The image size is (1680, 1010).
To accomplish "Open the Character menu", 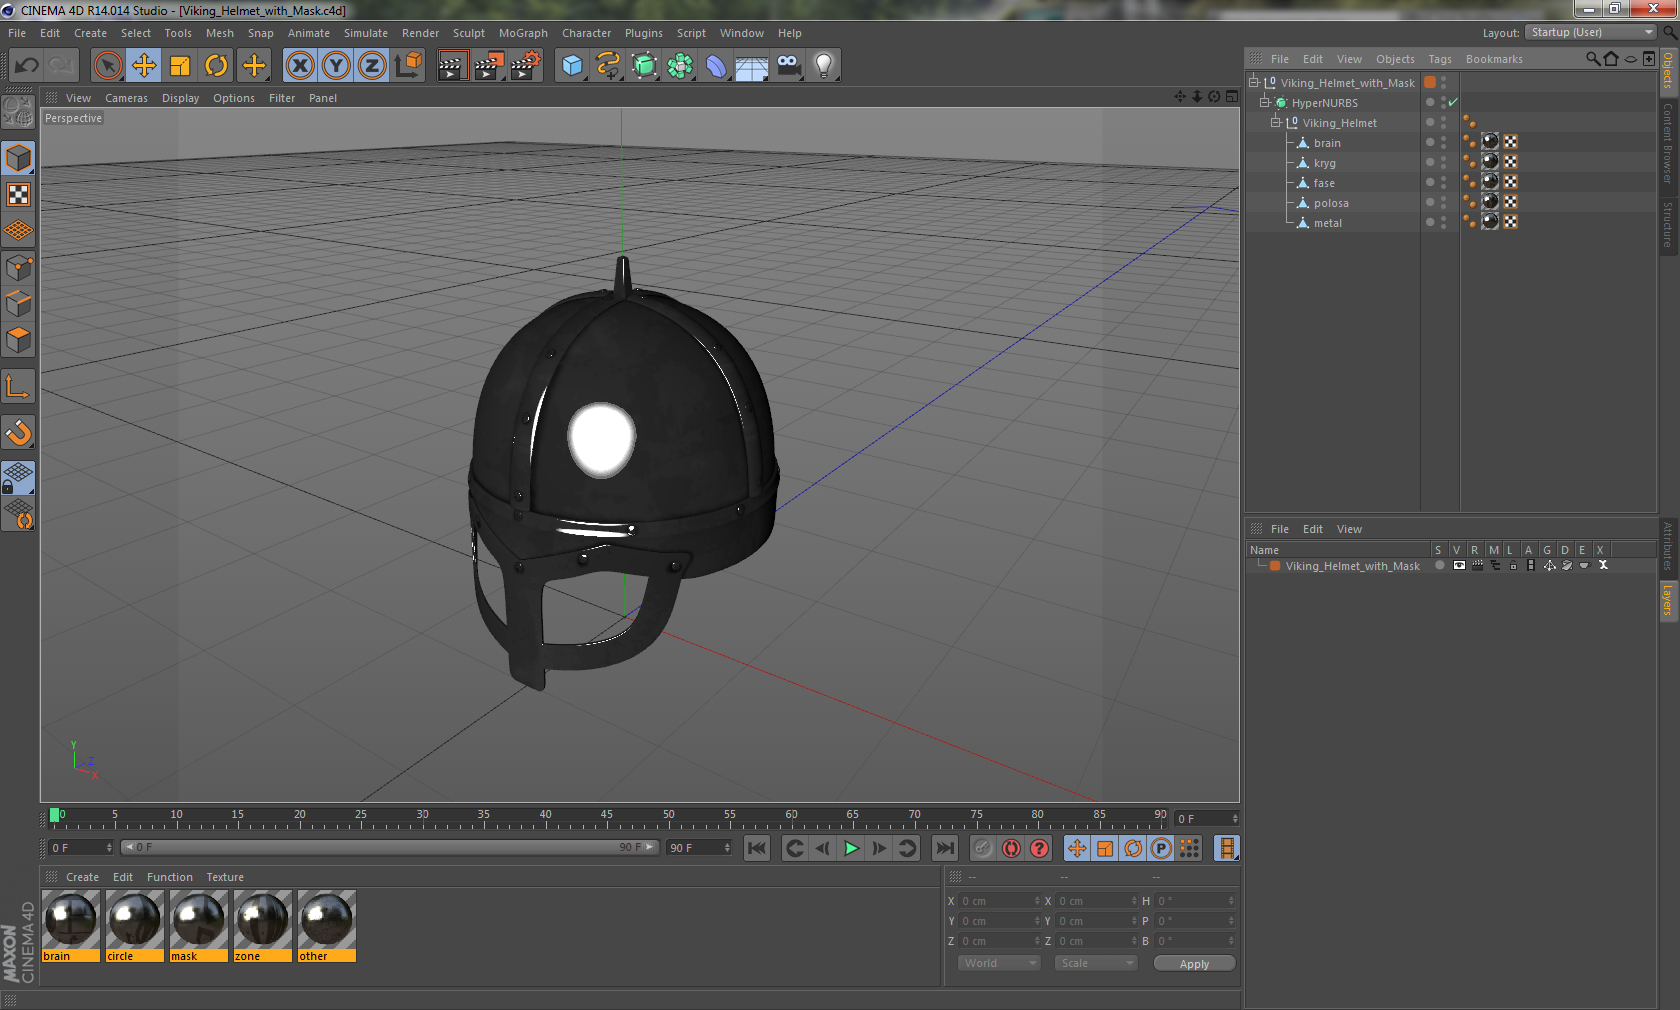I will (x=586, y=33).
